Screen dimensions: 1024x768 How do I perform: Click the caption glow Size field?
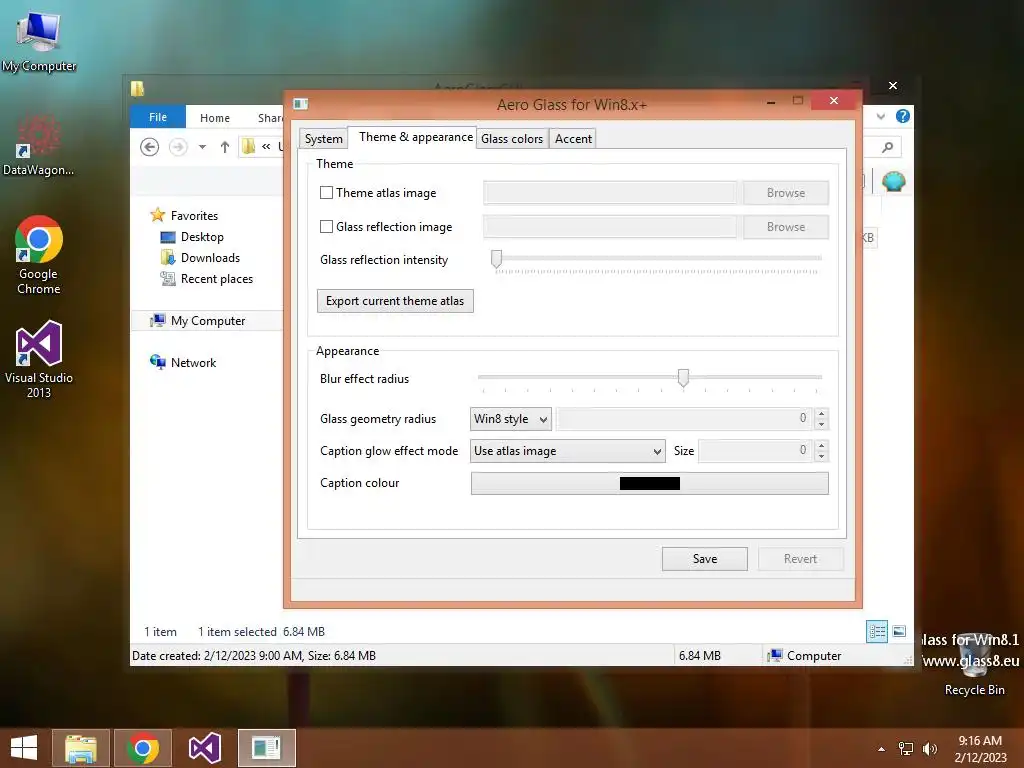(x=756, y=451)
